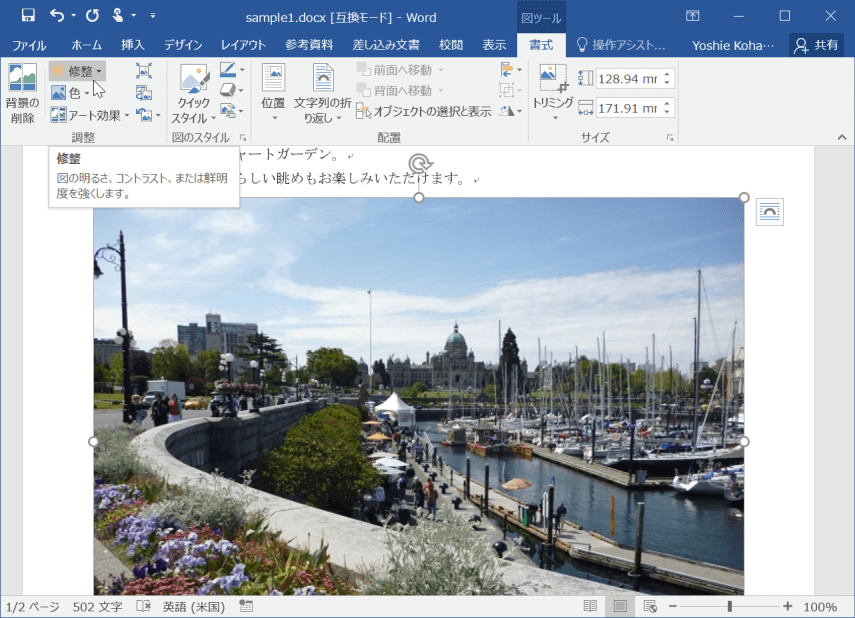The width and height of the screenshot is (855, 618).
Task: Click 背景の削除 remove background
Action: pos(22,94)
